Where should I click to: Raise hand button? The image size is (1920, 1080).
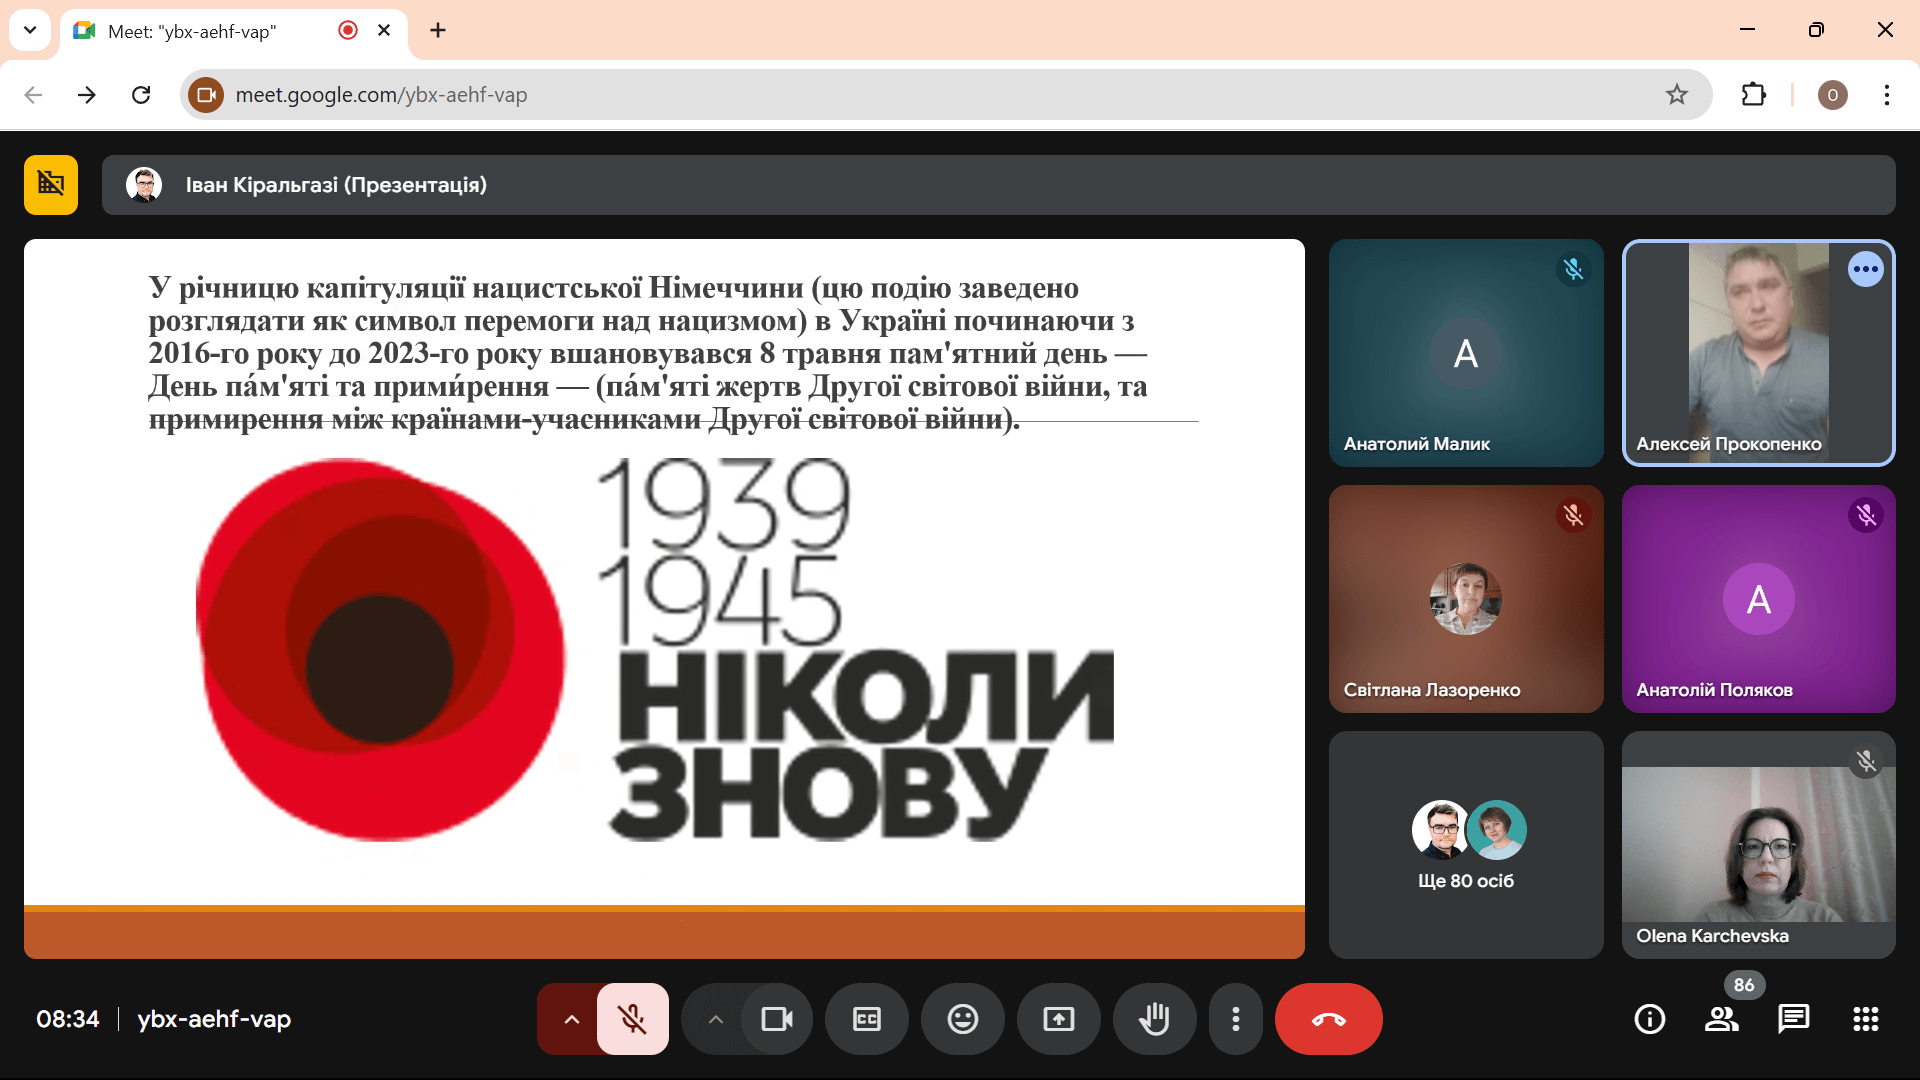click(1155, 1019)
